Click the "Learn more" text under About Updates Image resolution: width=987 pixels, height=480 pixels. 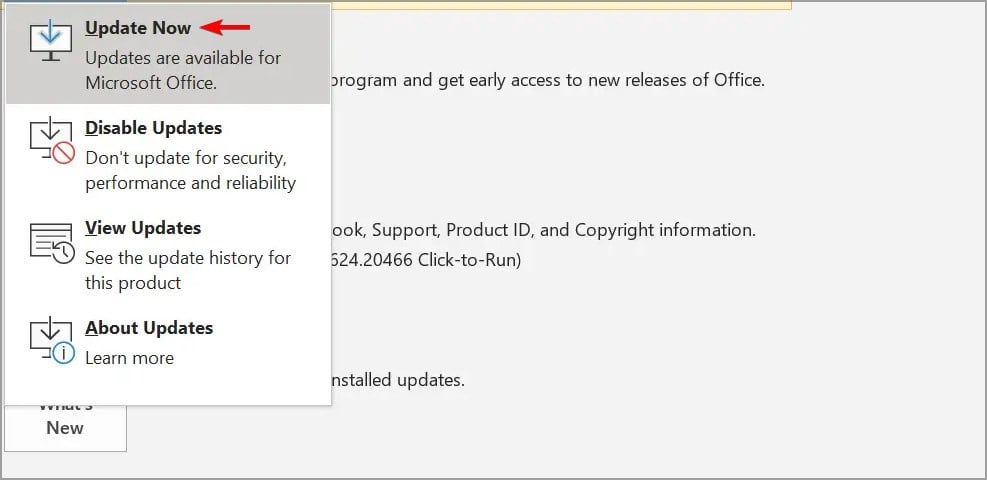point(129,358)
